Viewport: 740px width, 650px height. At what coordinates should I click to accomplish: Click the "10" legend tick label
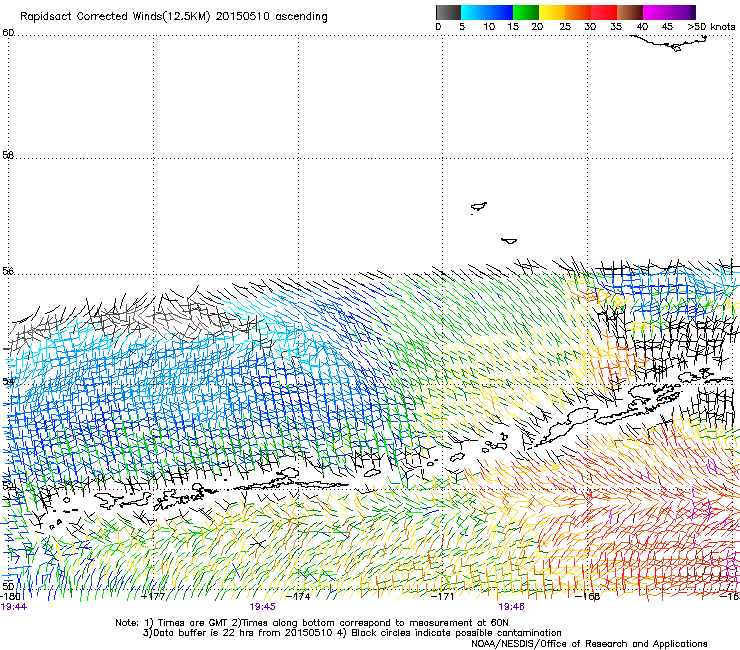[489, 27]
